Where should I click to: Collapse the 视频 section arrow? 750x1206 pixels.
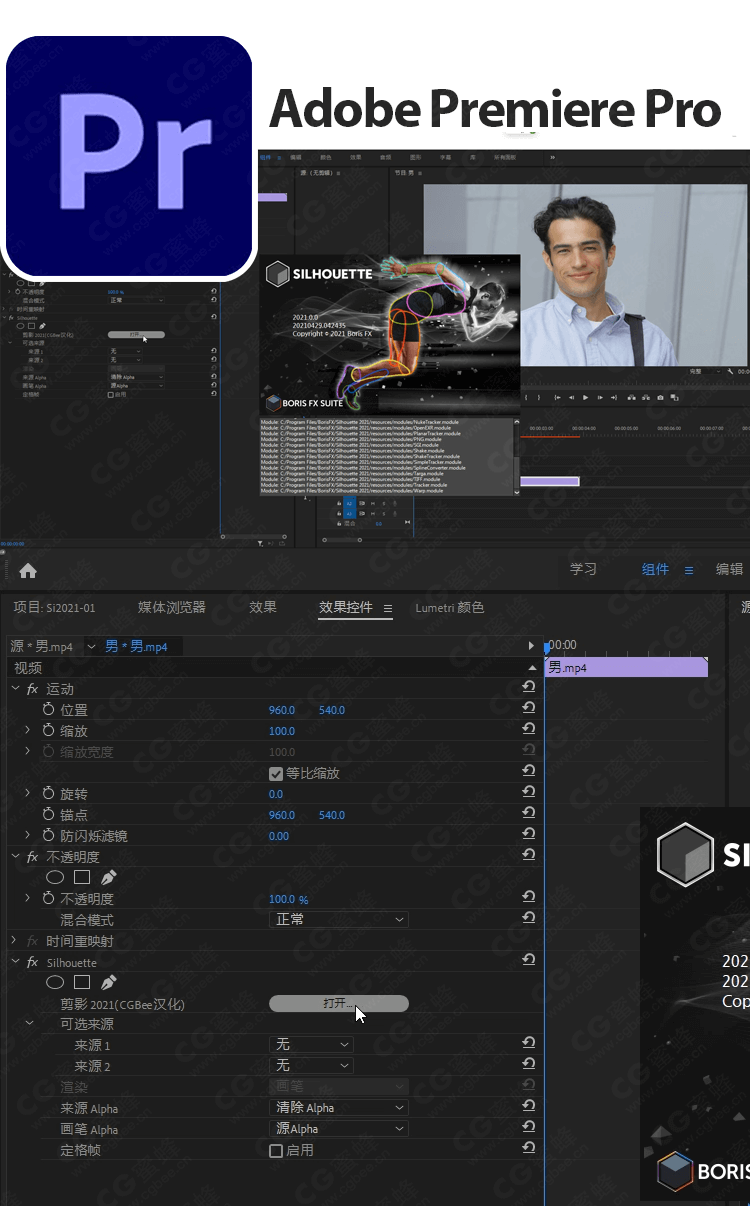coord(532,667)
